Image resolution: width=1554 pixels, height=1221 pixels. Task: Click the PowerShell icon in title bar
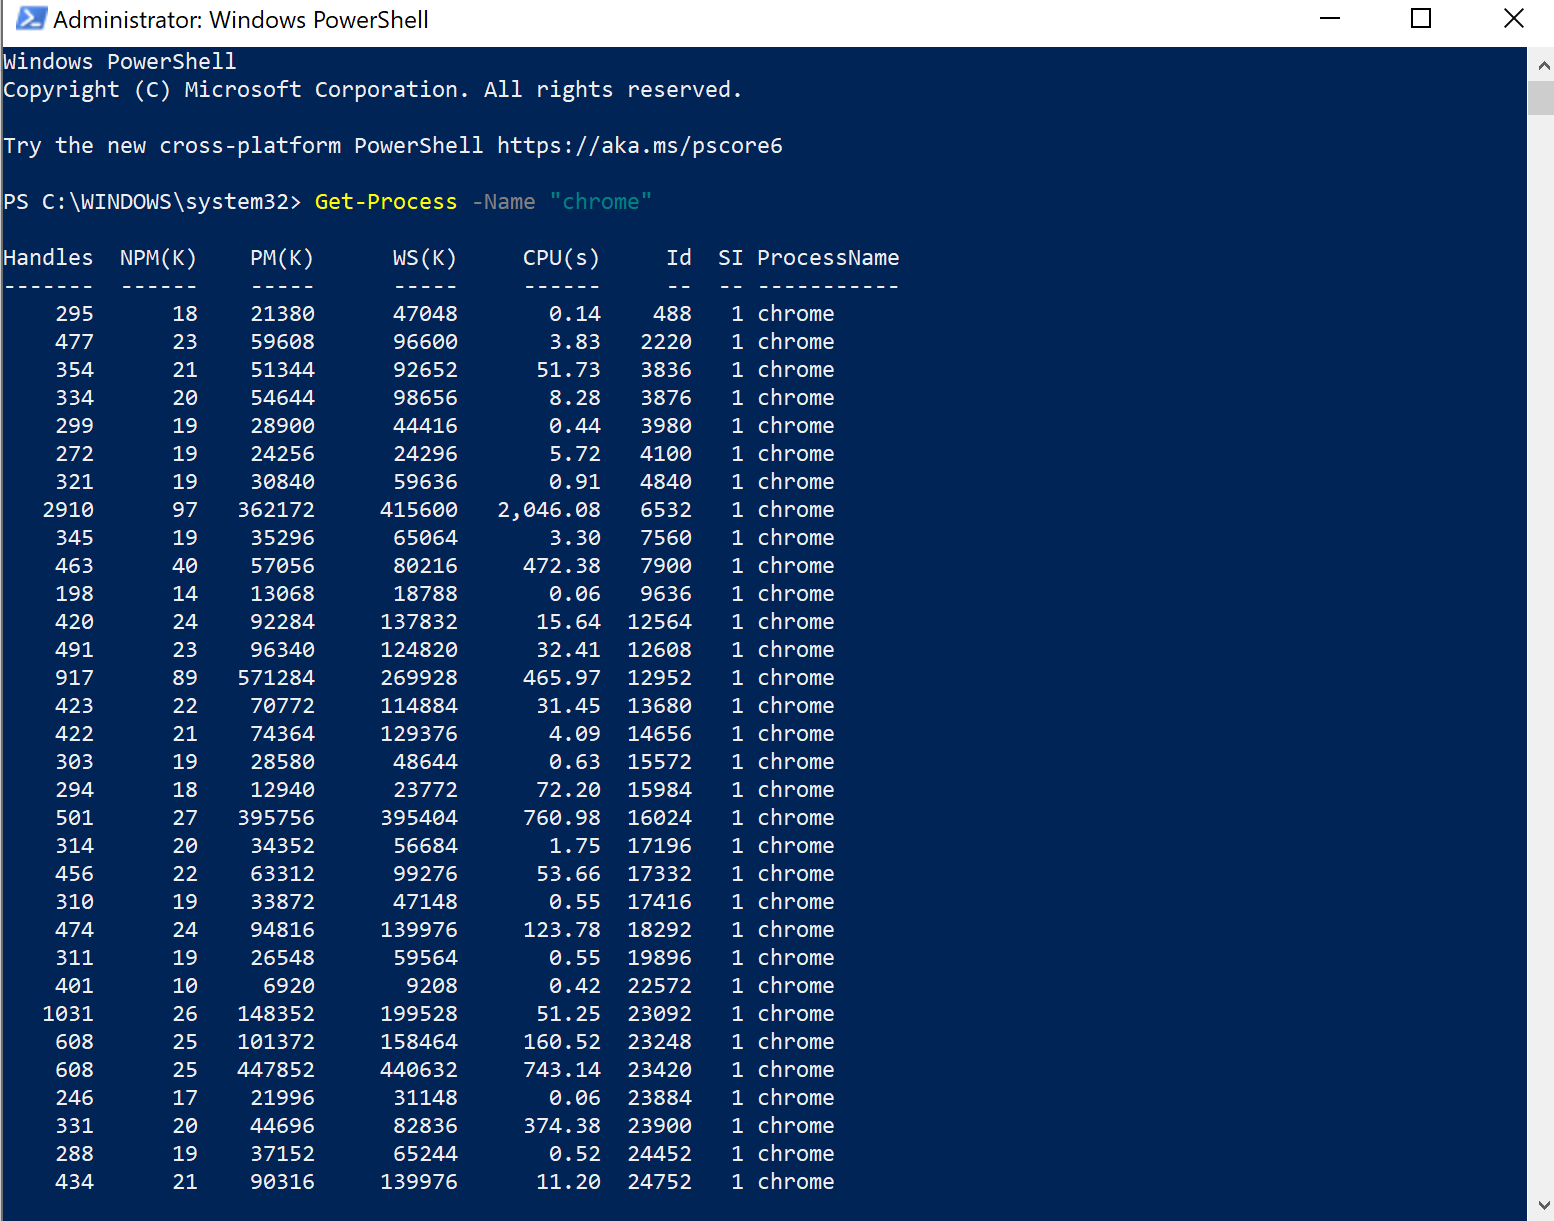coord(31,19)
